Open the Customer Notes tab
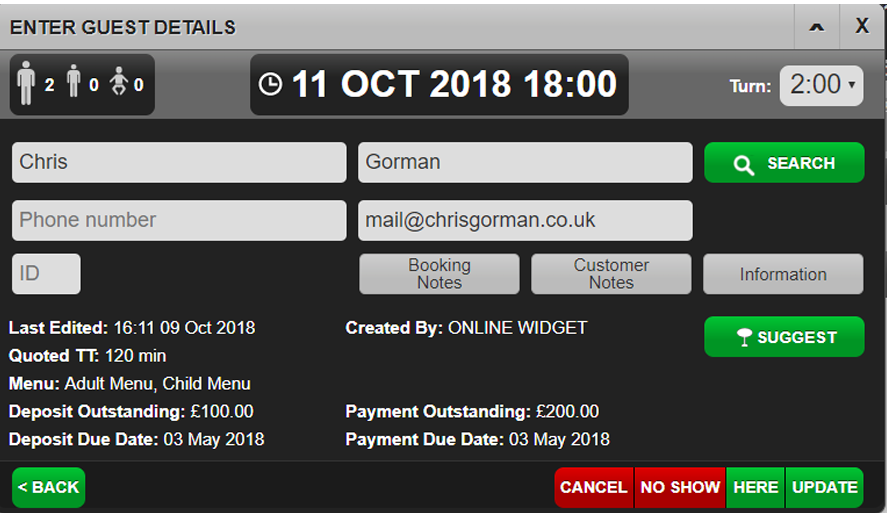 (x=611, y=274)
